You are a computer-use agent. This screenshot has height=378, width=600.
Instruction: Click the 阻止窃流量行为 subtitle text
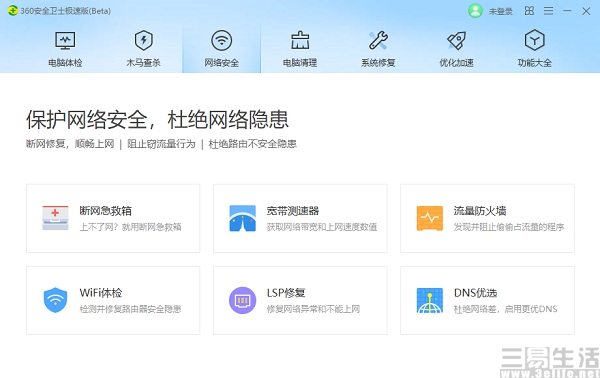161,144
